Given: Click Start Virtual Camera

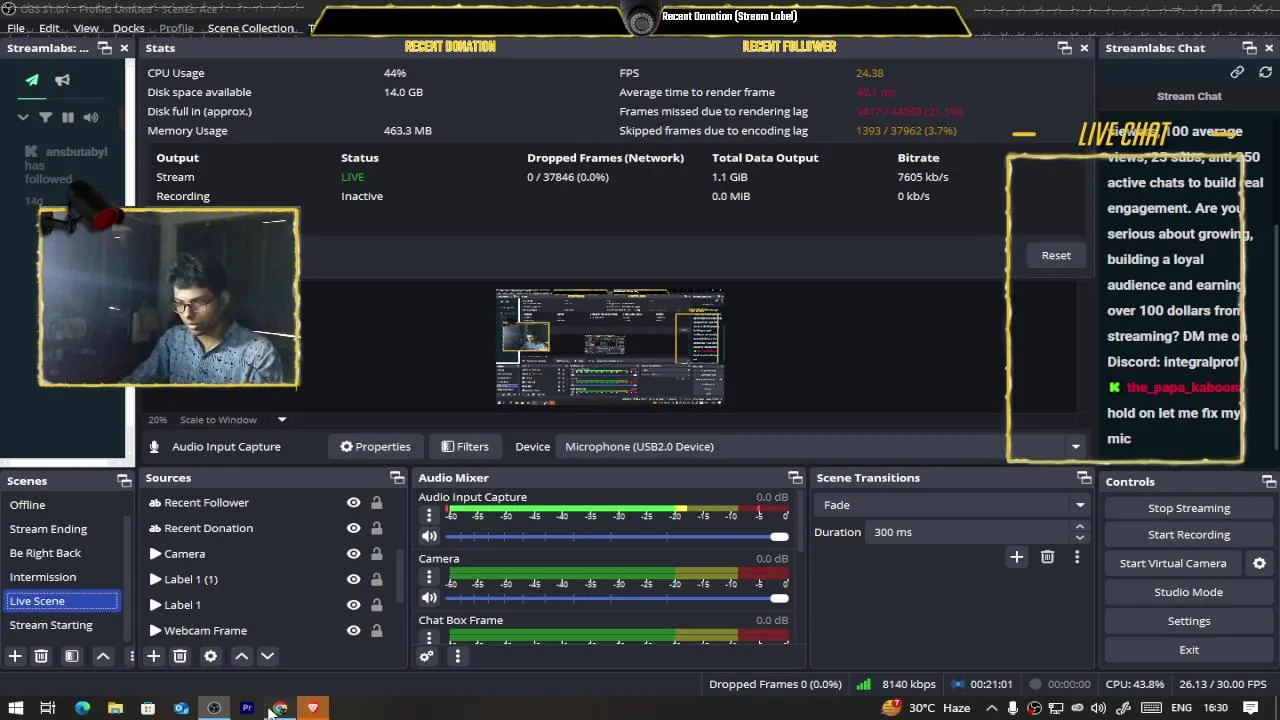Looking at the screenshot, I should 1173,563.
